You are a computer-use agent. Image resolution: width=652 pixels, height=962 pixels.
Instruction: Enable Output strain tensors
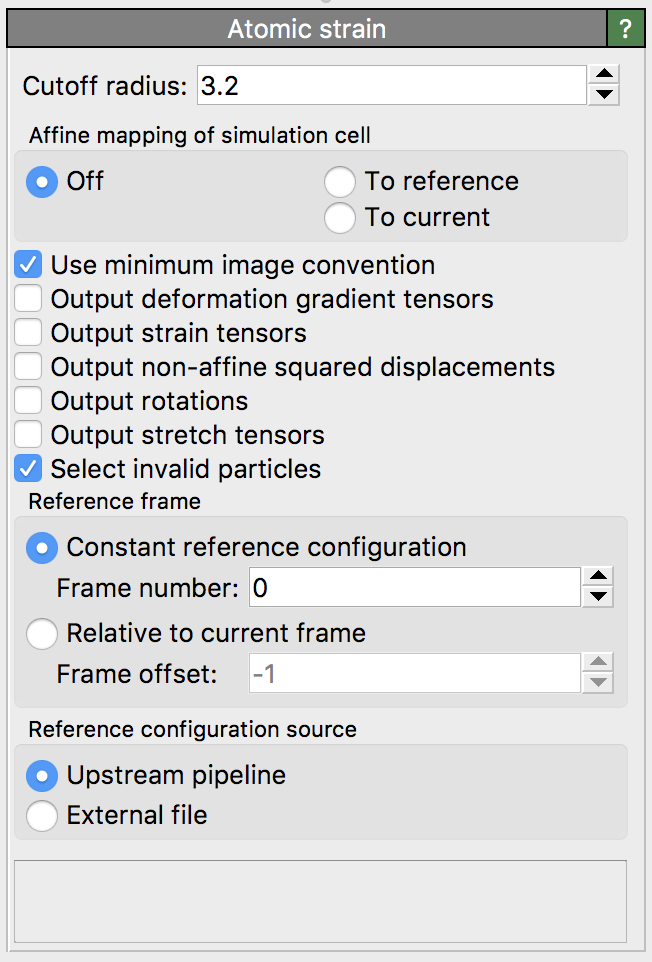tap(29, 333)
